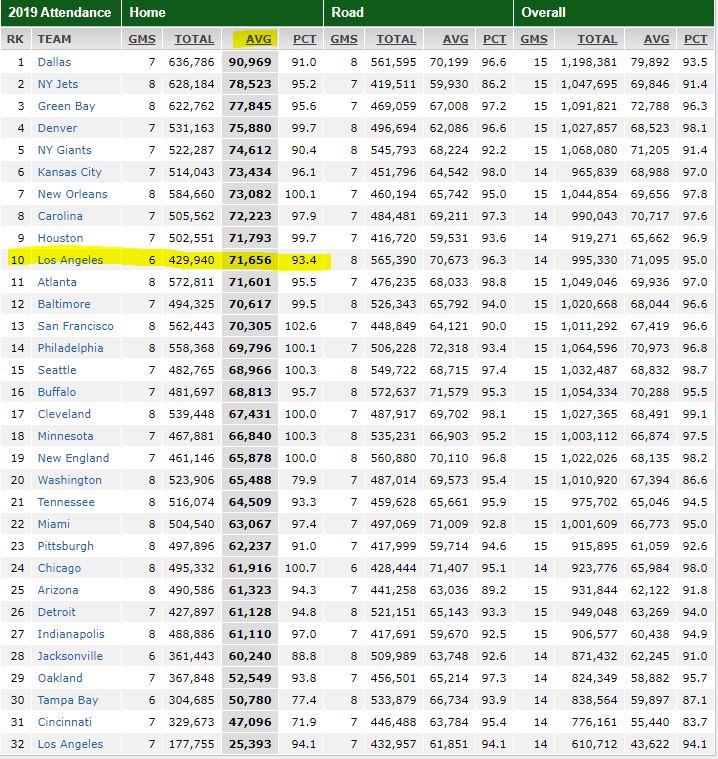Open the Pittsburgh team link
Screen dimensions: 718x759
click(x=66, y=546)
